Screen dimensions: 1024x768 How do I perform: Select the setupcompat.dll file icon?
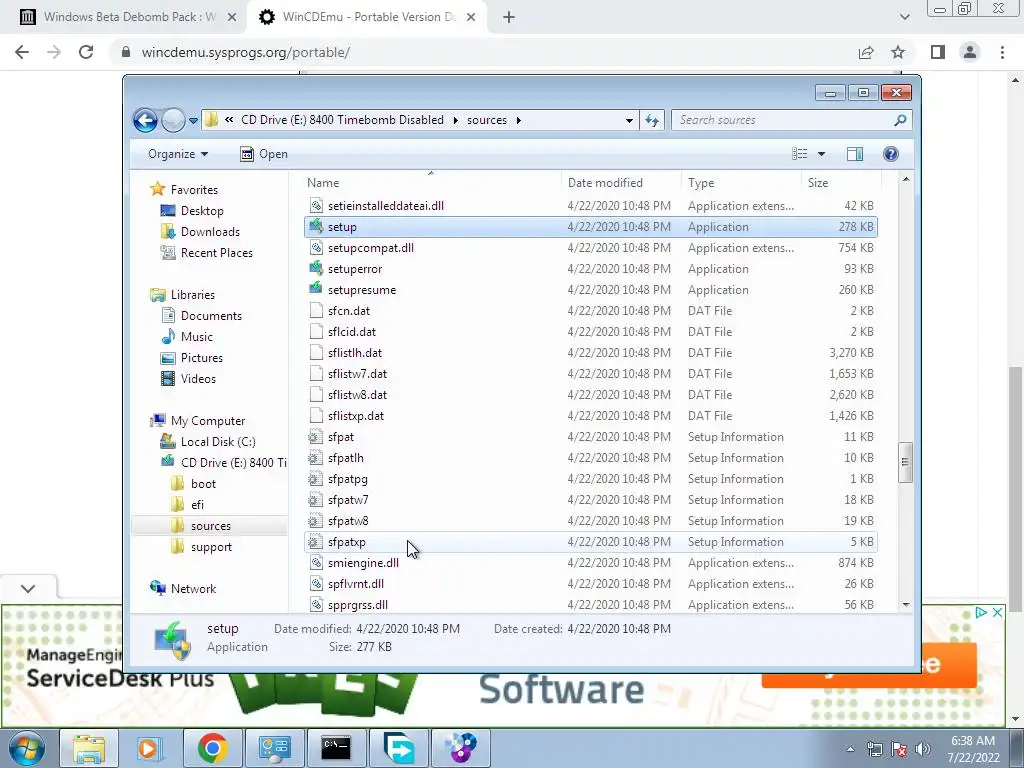pyautogui.click(x=316, y=248)
